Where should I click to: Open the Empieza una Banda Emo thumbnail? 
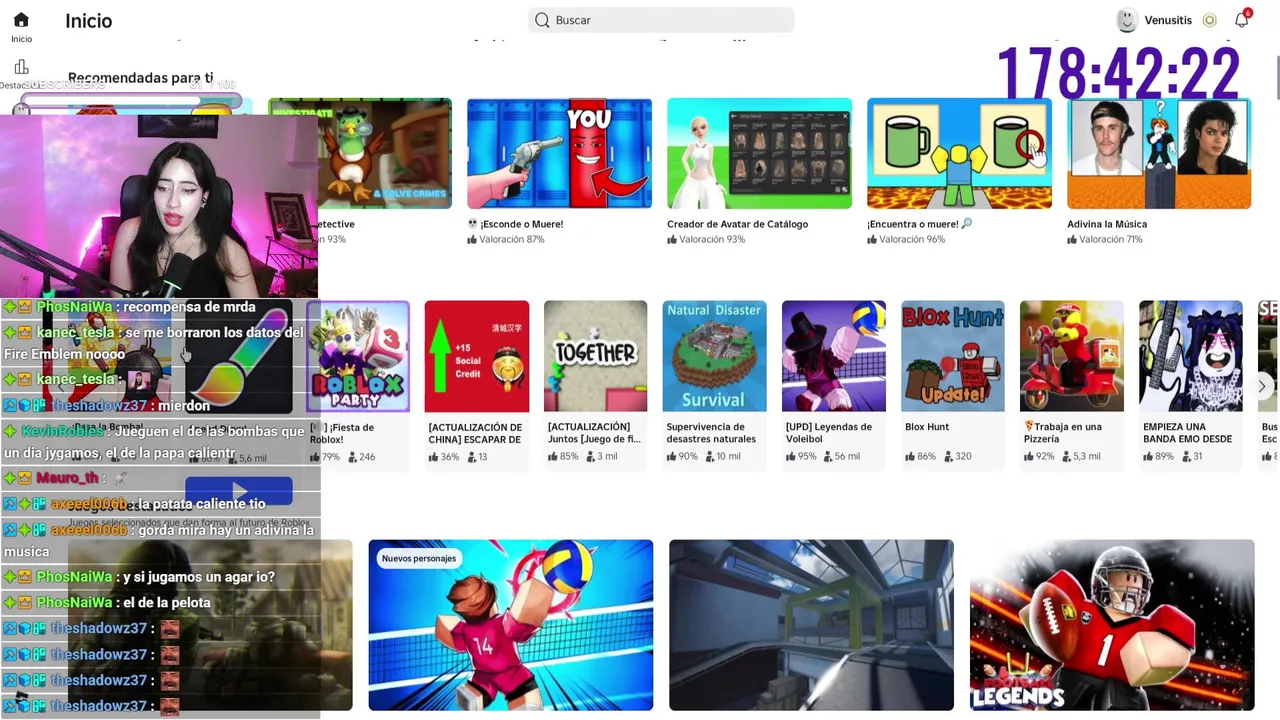click(x=1190, y=356)
